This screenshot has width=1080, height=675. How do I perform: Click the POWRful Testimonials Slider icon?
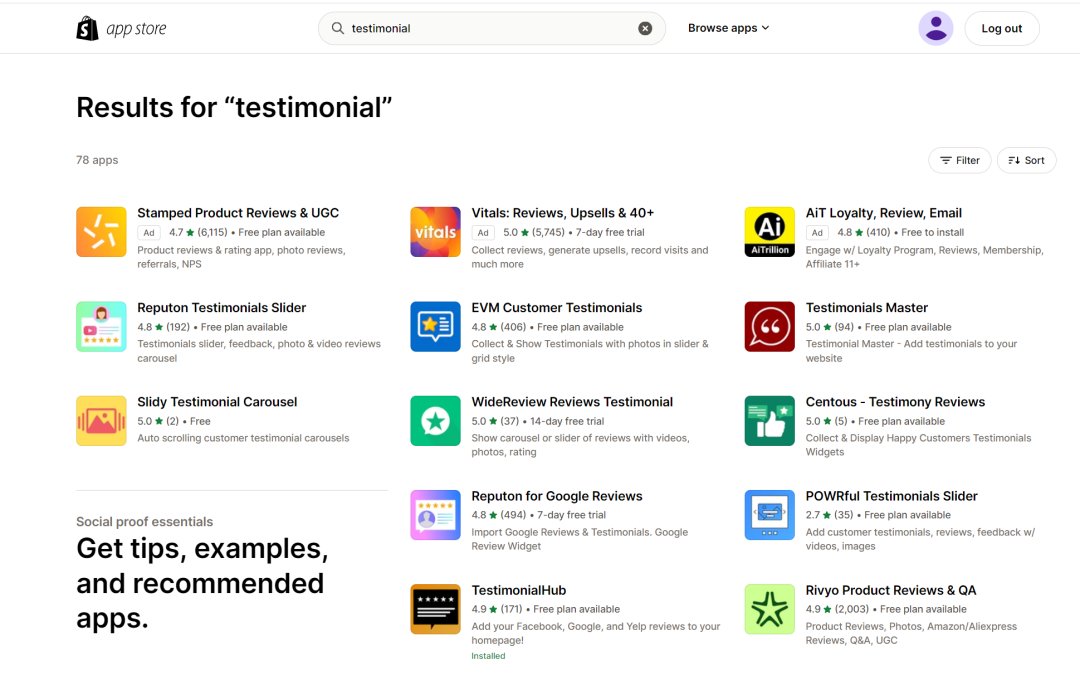(x=769, y=515)
